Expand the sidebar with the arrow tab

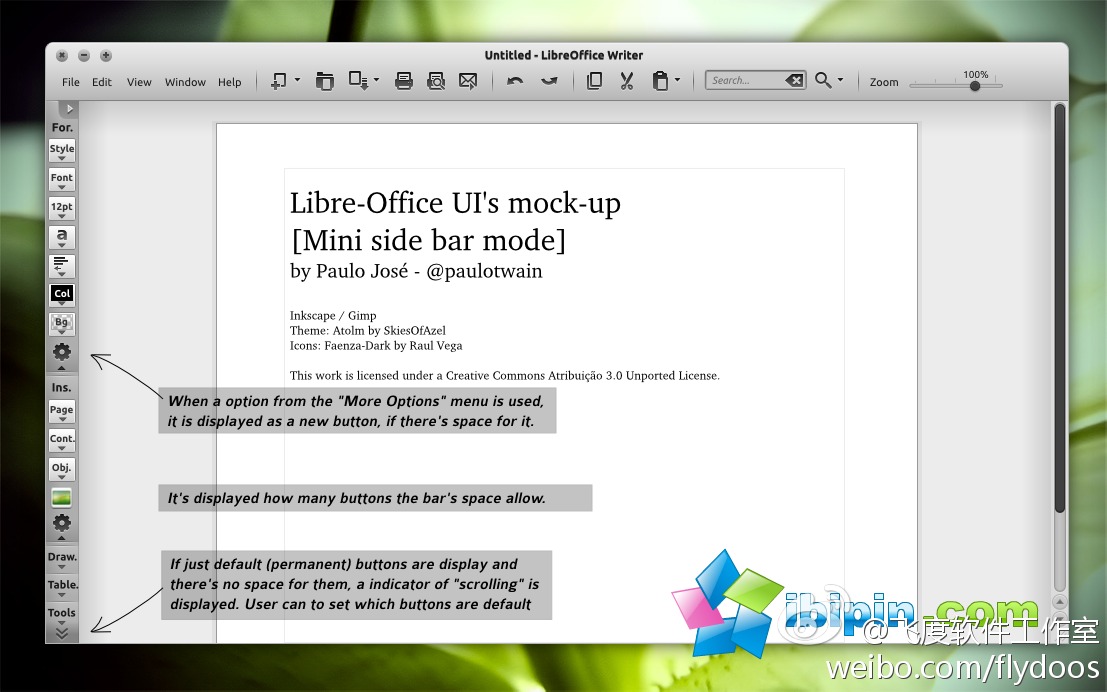click(68, 109)
